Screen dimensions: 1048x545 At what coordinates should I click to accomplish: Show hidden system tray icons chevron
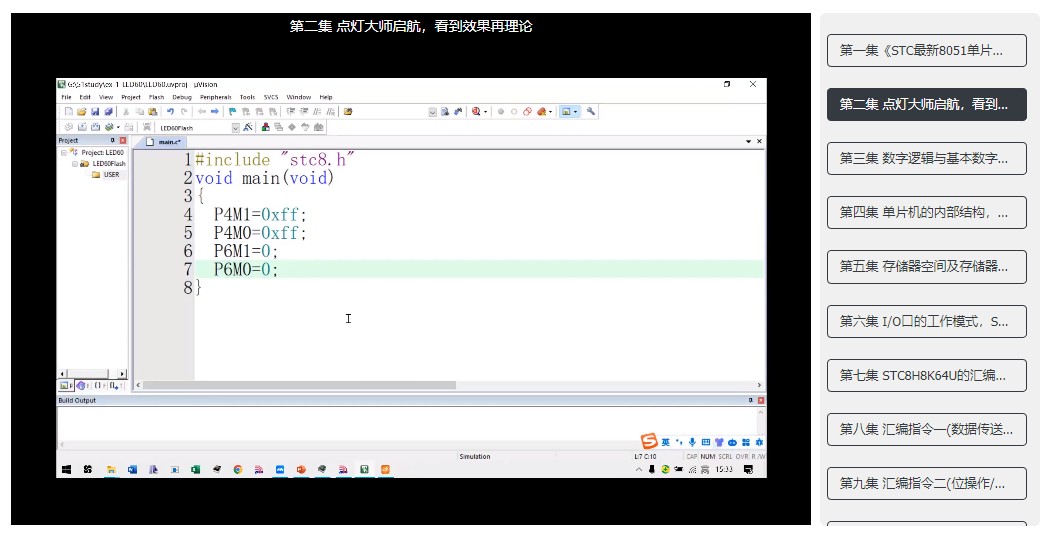coord(638,469)
